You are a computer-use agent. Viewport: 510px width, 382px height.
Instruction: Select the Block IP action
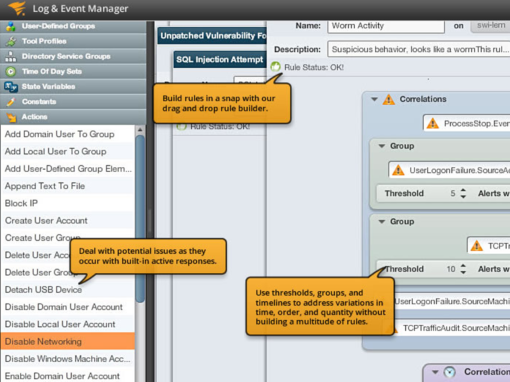[68, 203]
